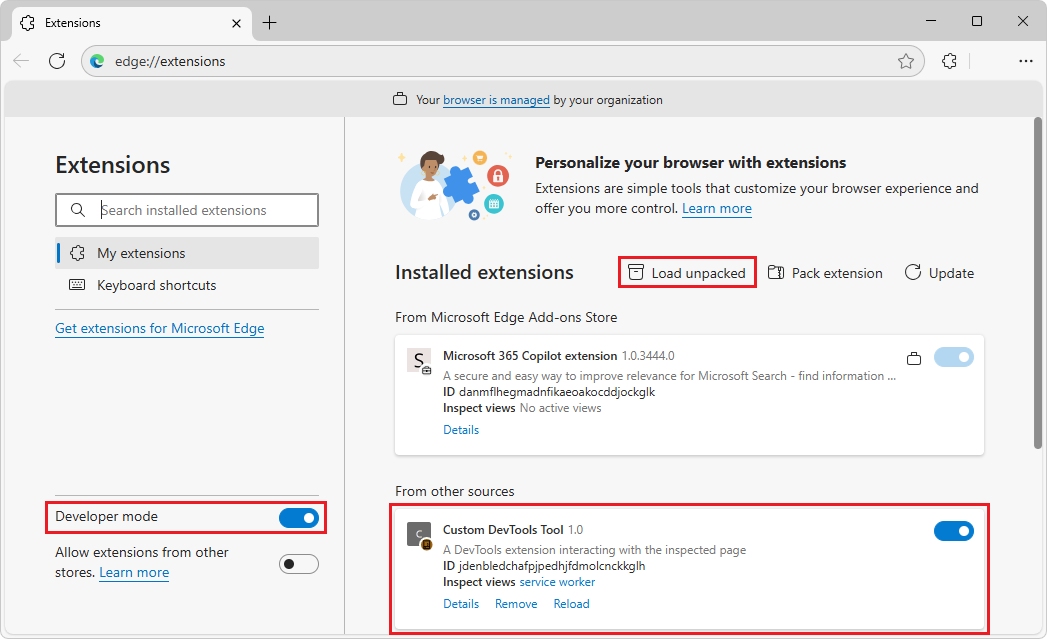Reload the page with the refresh icon
Viewport: 1047px width, 639px height.
[x=57, y=61]
